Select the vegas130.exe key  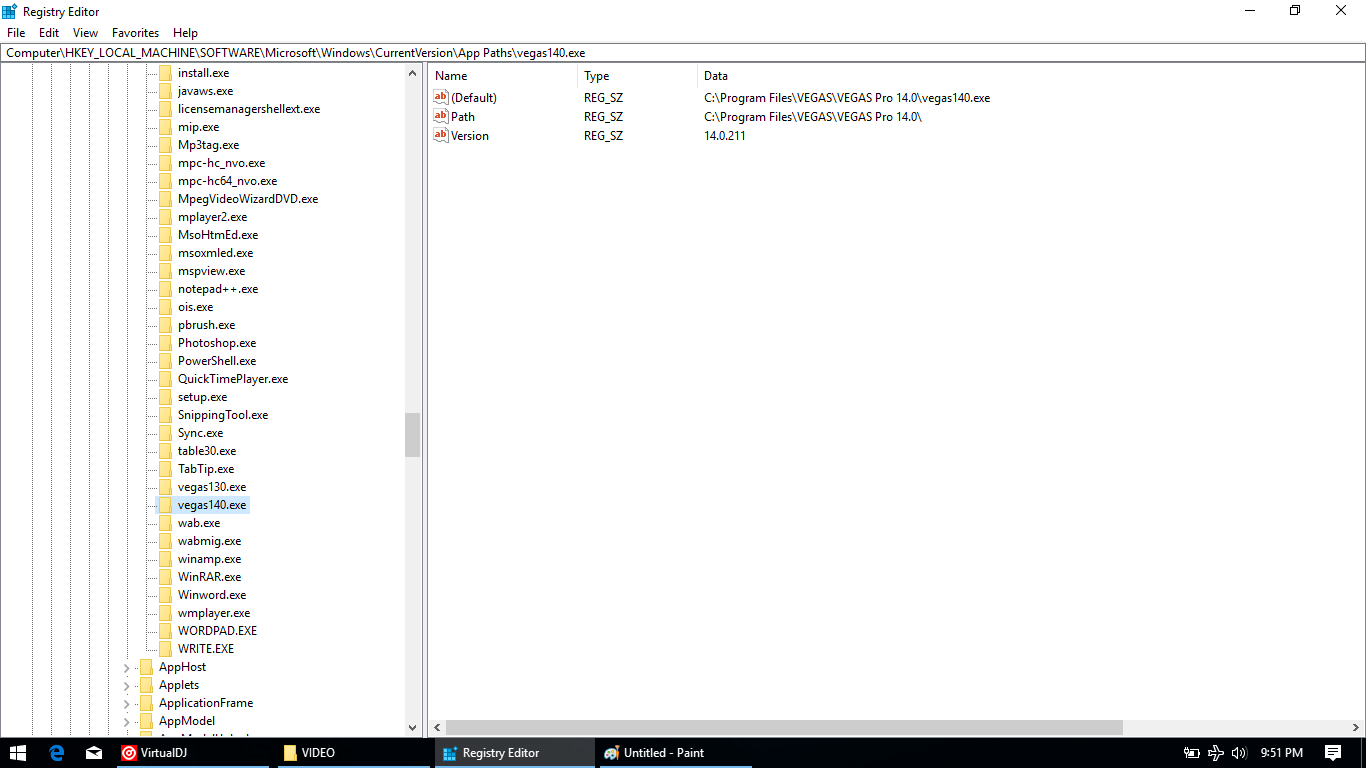click(x=211, y=487)
